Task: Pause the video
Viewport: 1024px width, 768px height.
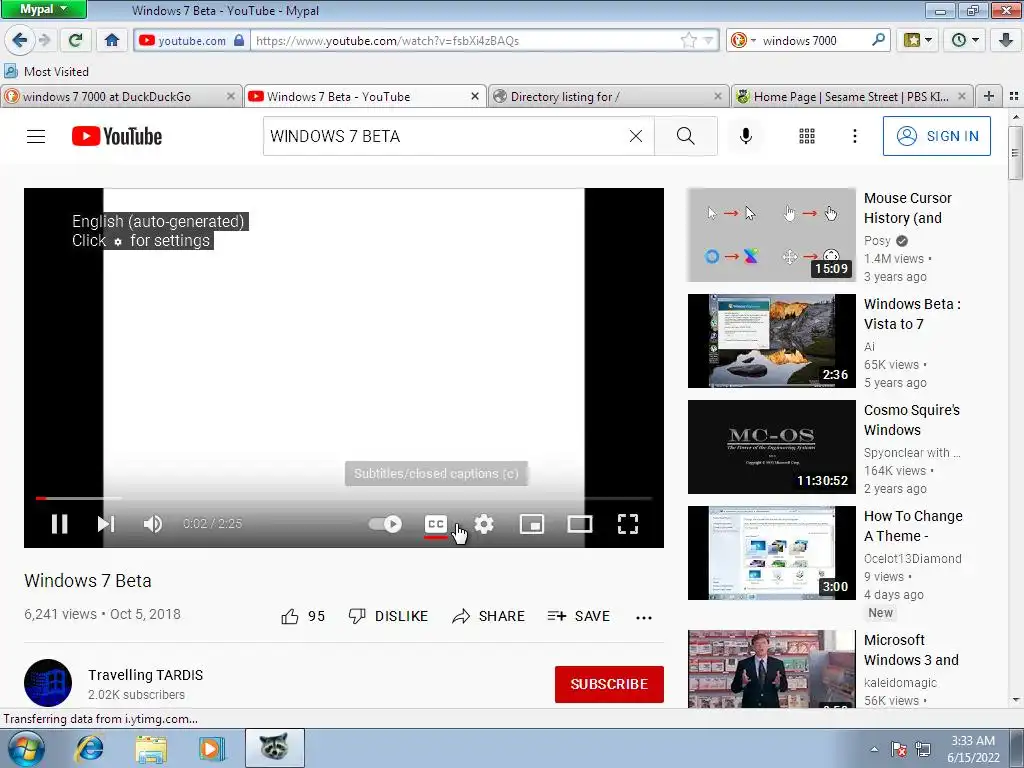Action: (x=59, y=524)
